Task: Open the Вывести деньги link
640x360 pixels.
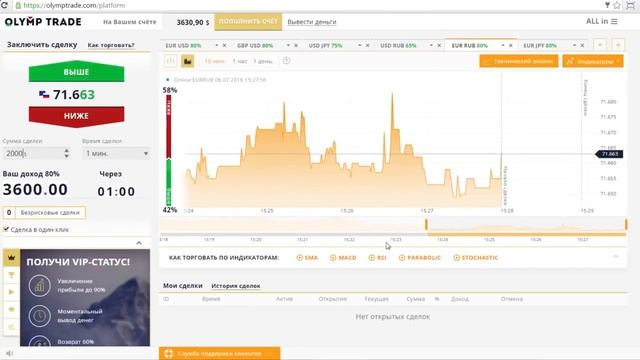Action: [x=312, y=22]
